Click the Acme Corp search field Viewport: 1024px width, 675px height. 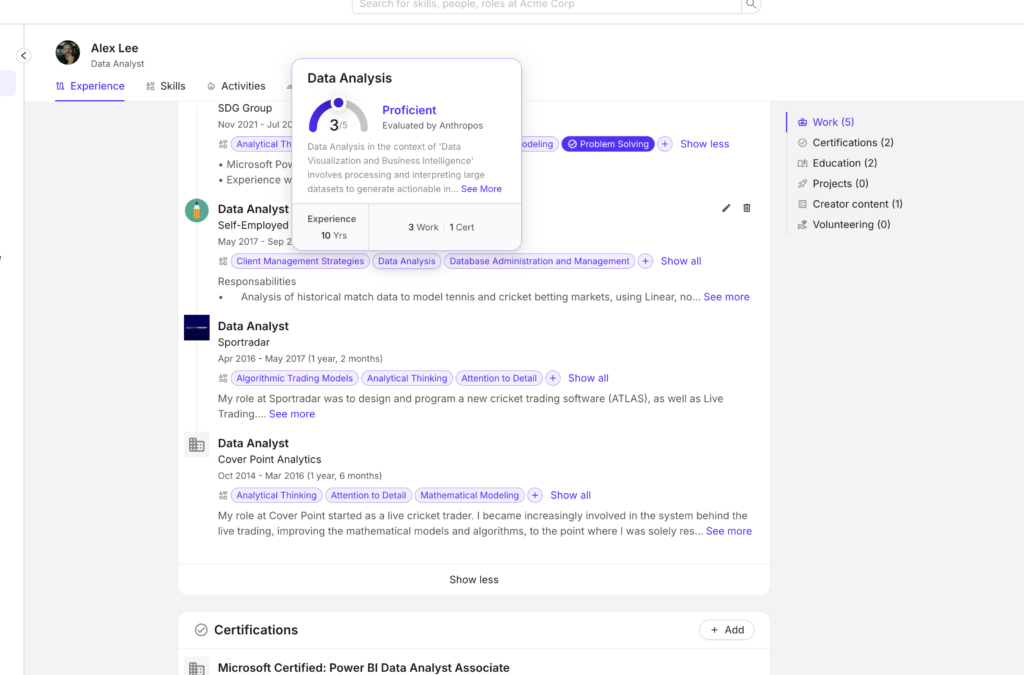click(x=546, y=5)
